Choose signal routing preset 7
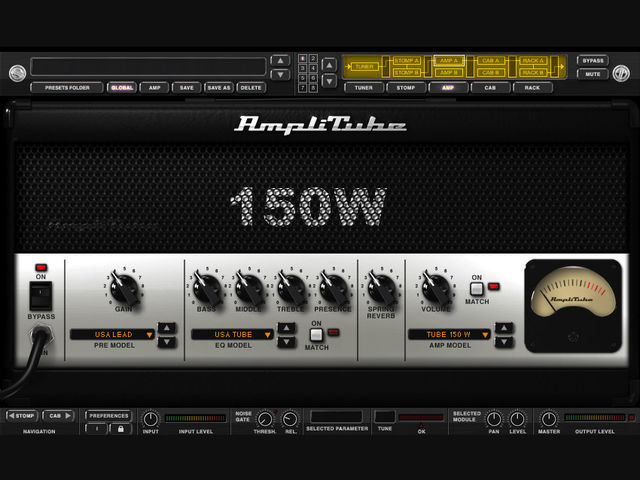 pos(302,88)
